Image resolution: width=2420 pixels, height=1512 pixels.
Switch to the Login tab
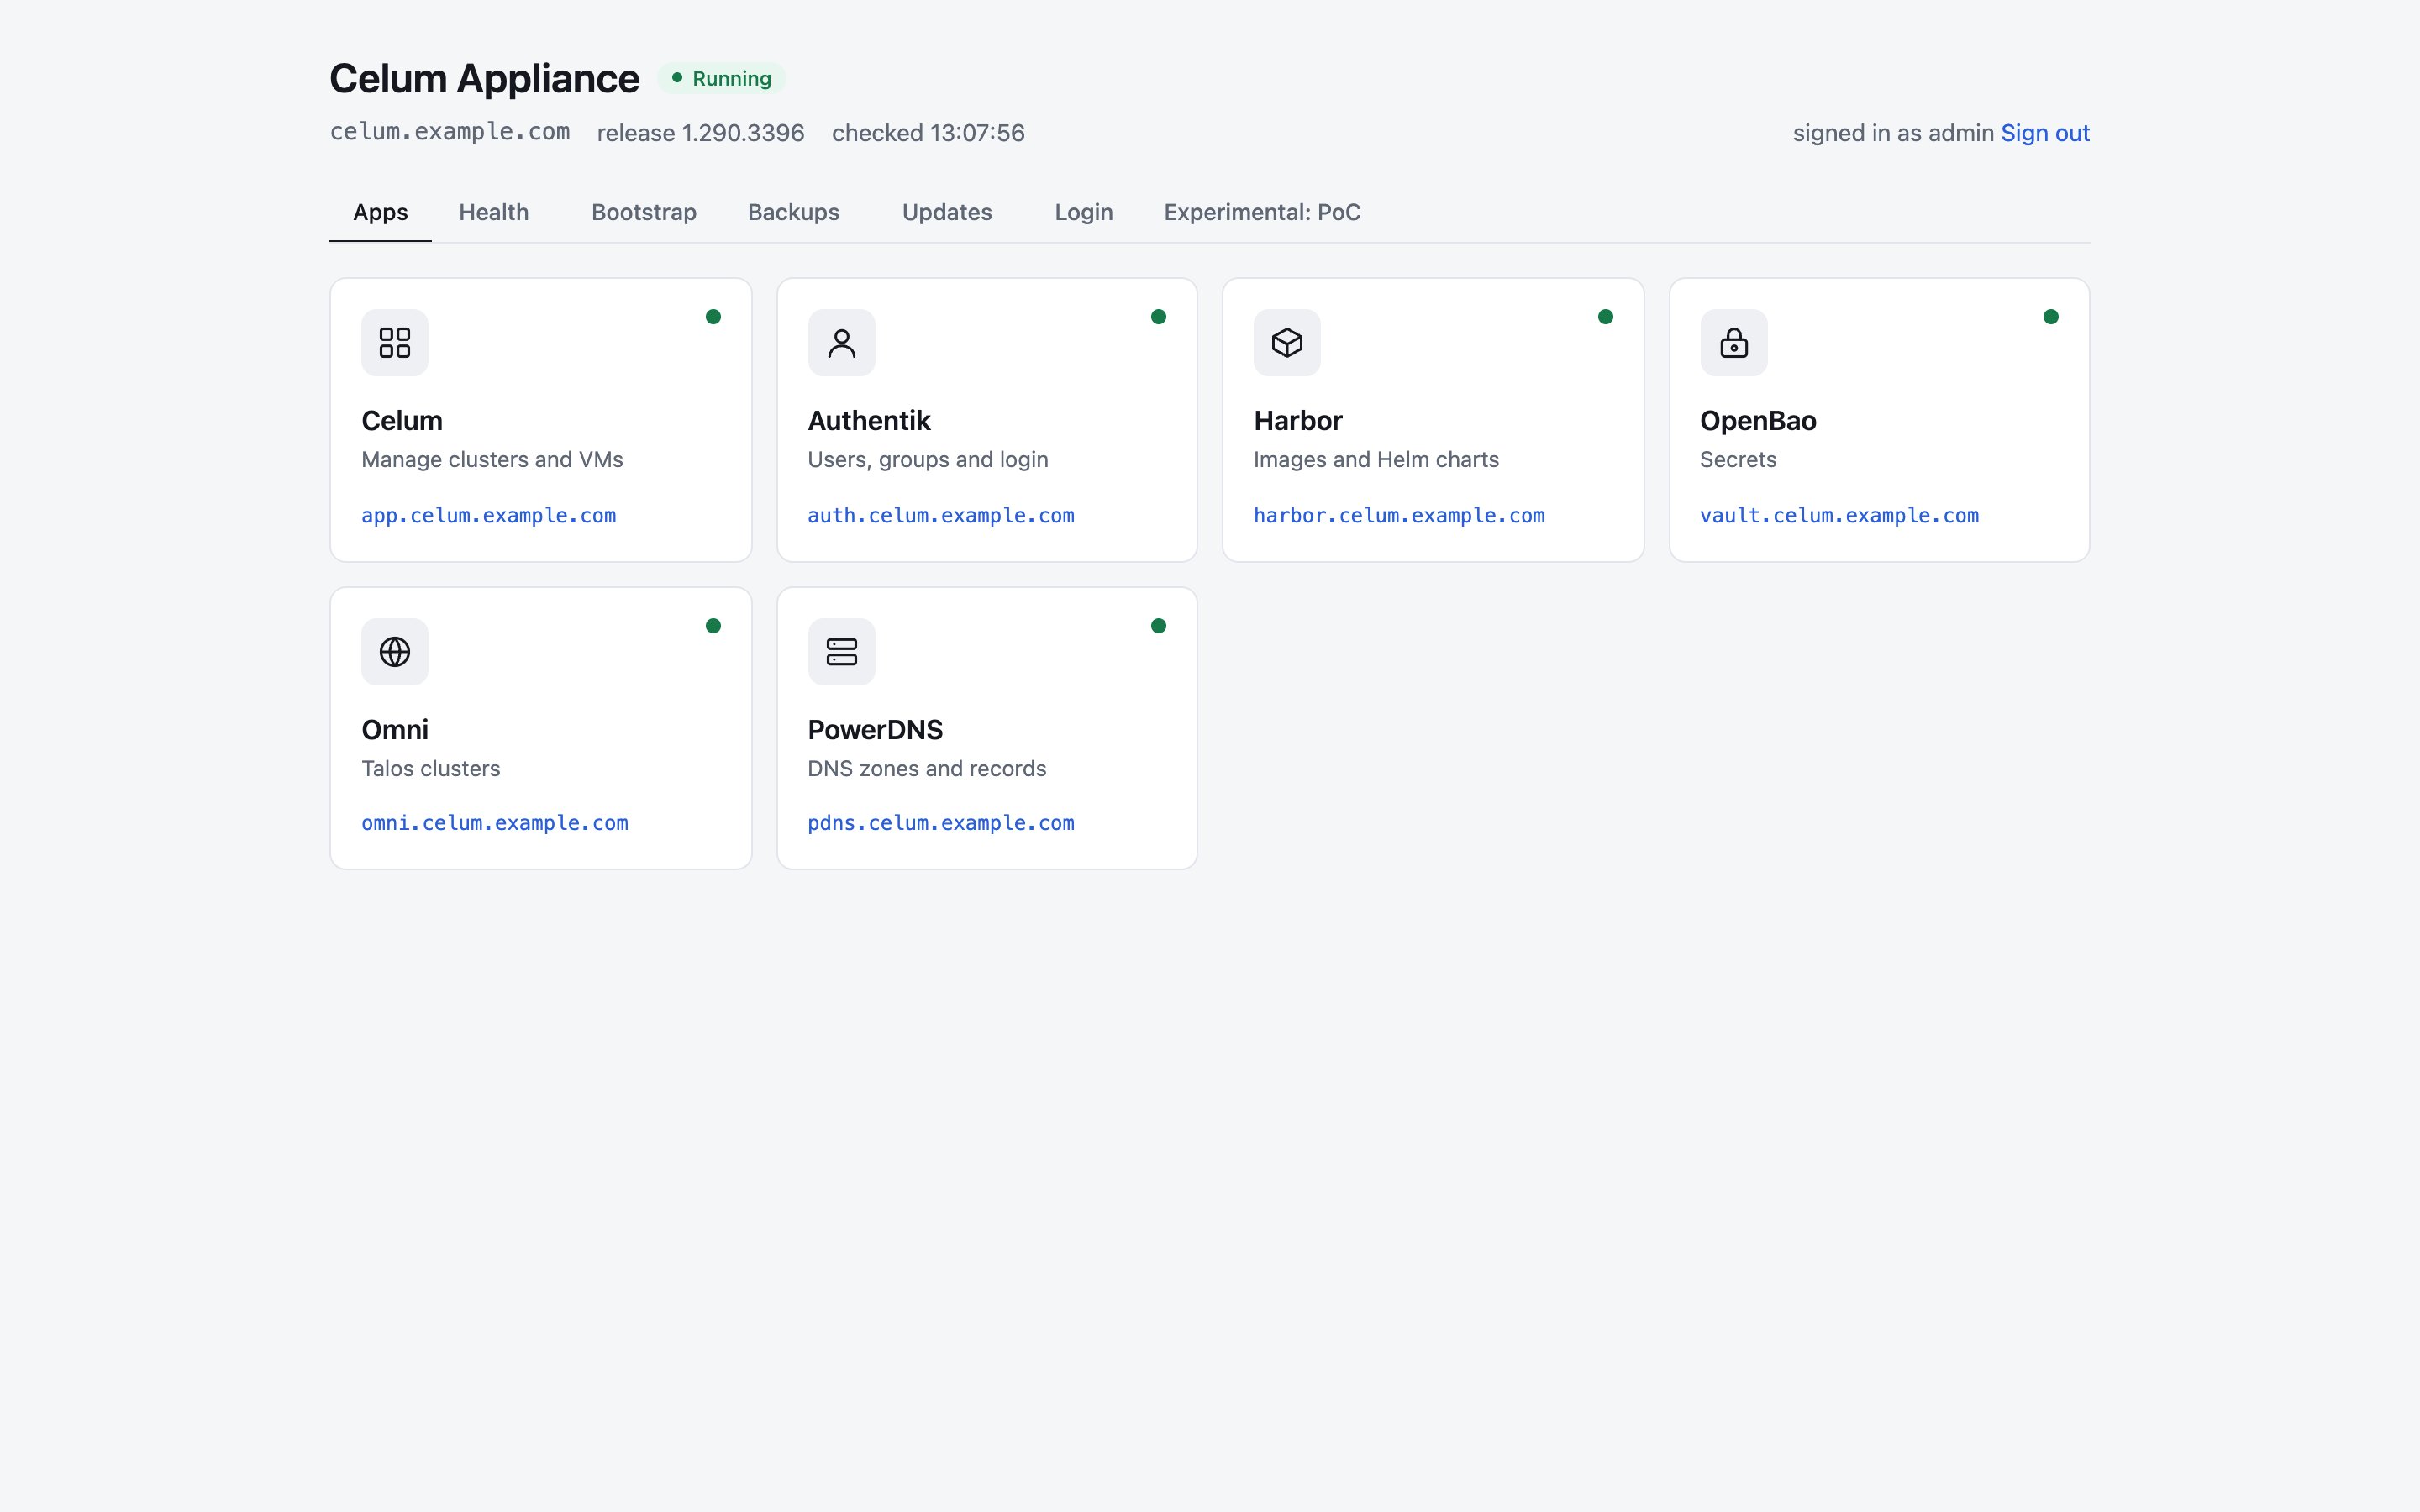click(x=1084, y=212)
